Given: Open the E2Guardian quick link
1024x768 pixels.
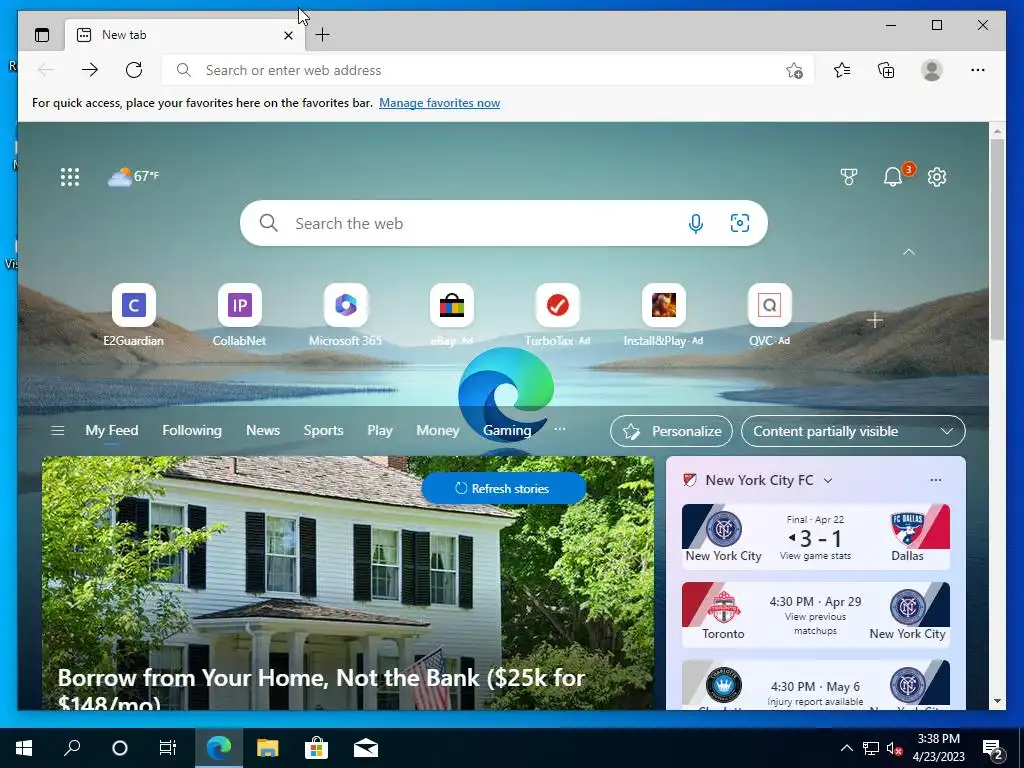Looking at the screenshot, I should point(134,315).
